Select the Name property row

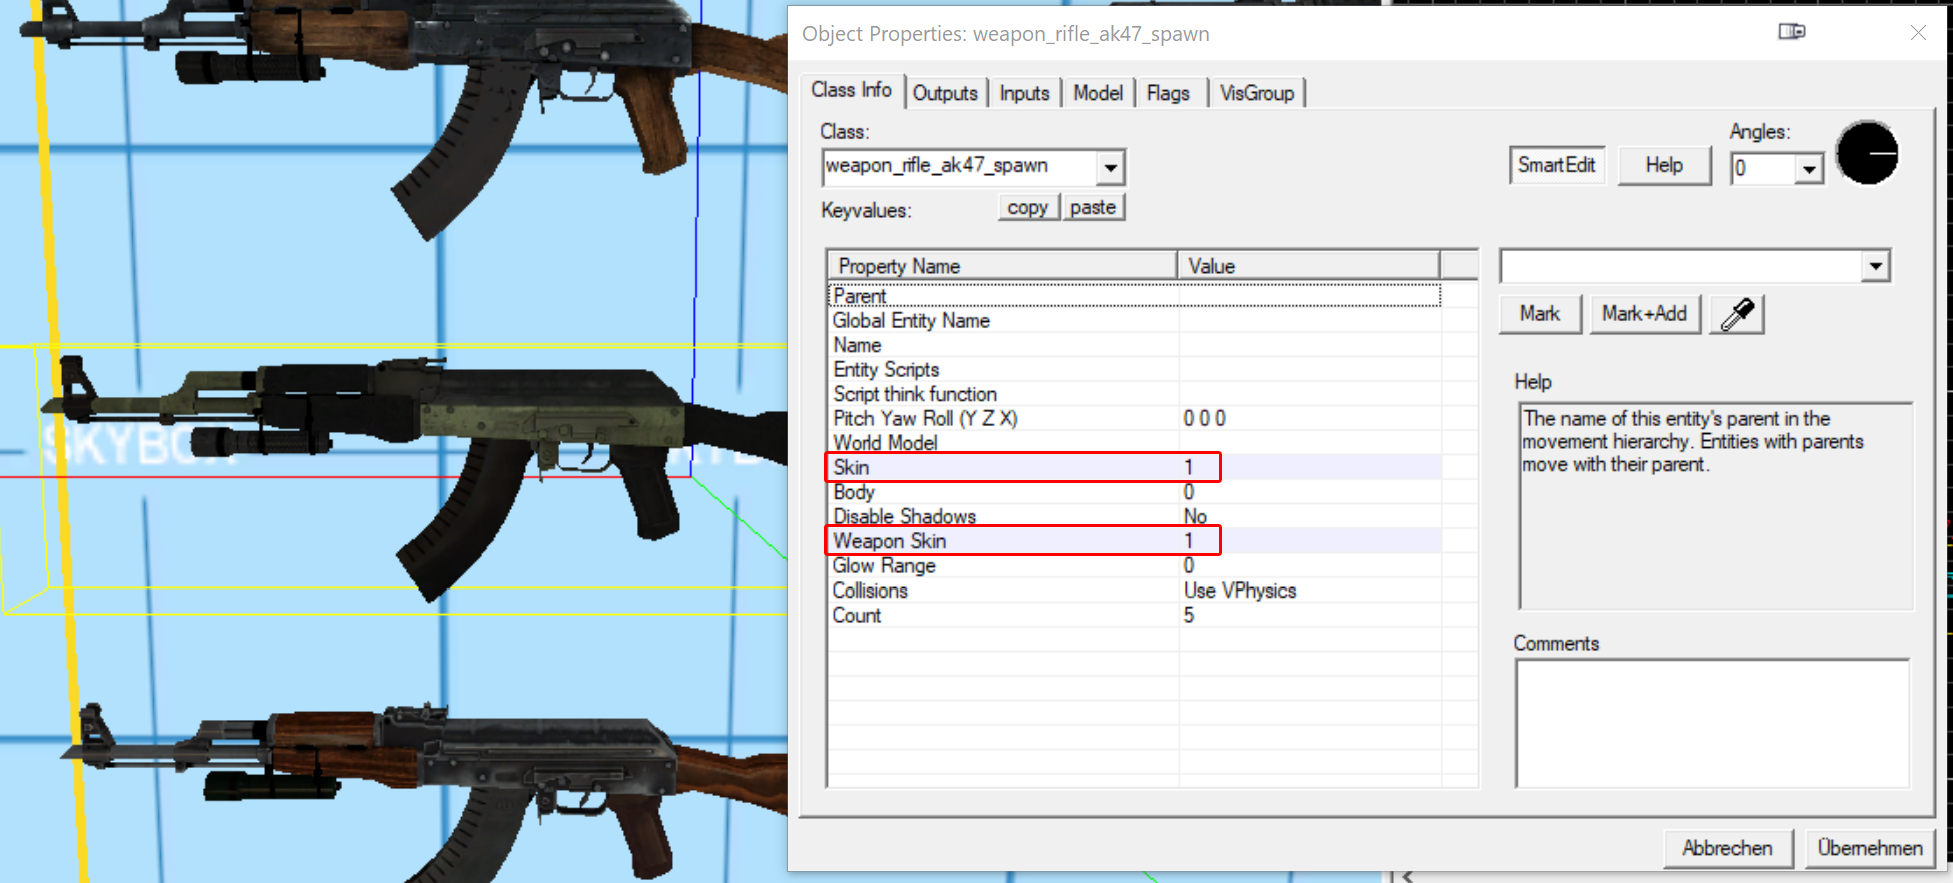tap(1135, 345)
